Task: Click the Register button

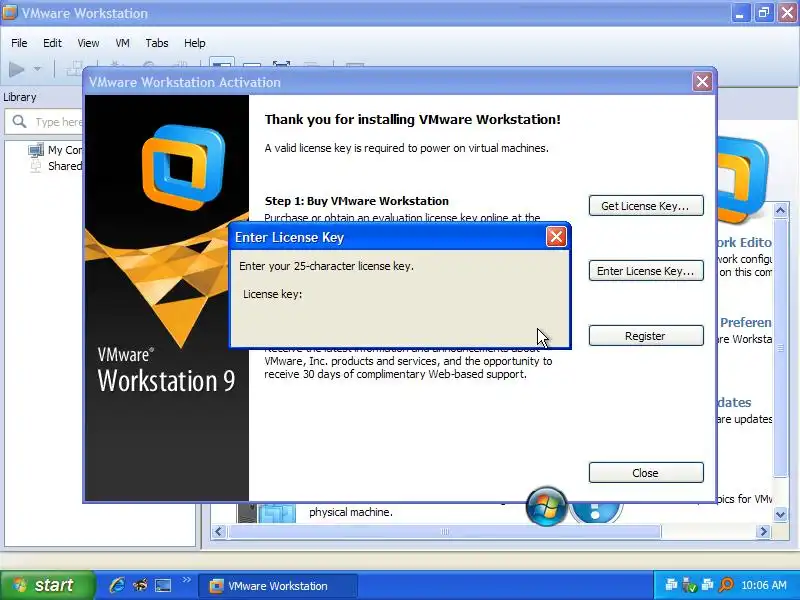Action: (646, 336)
